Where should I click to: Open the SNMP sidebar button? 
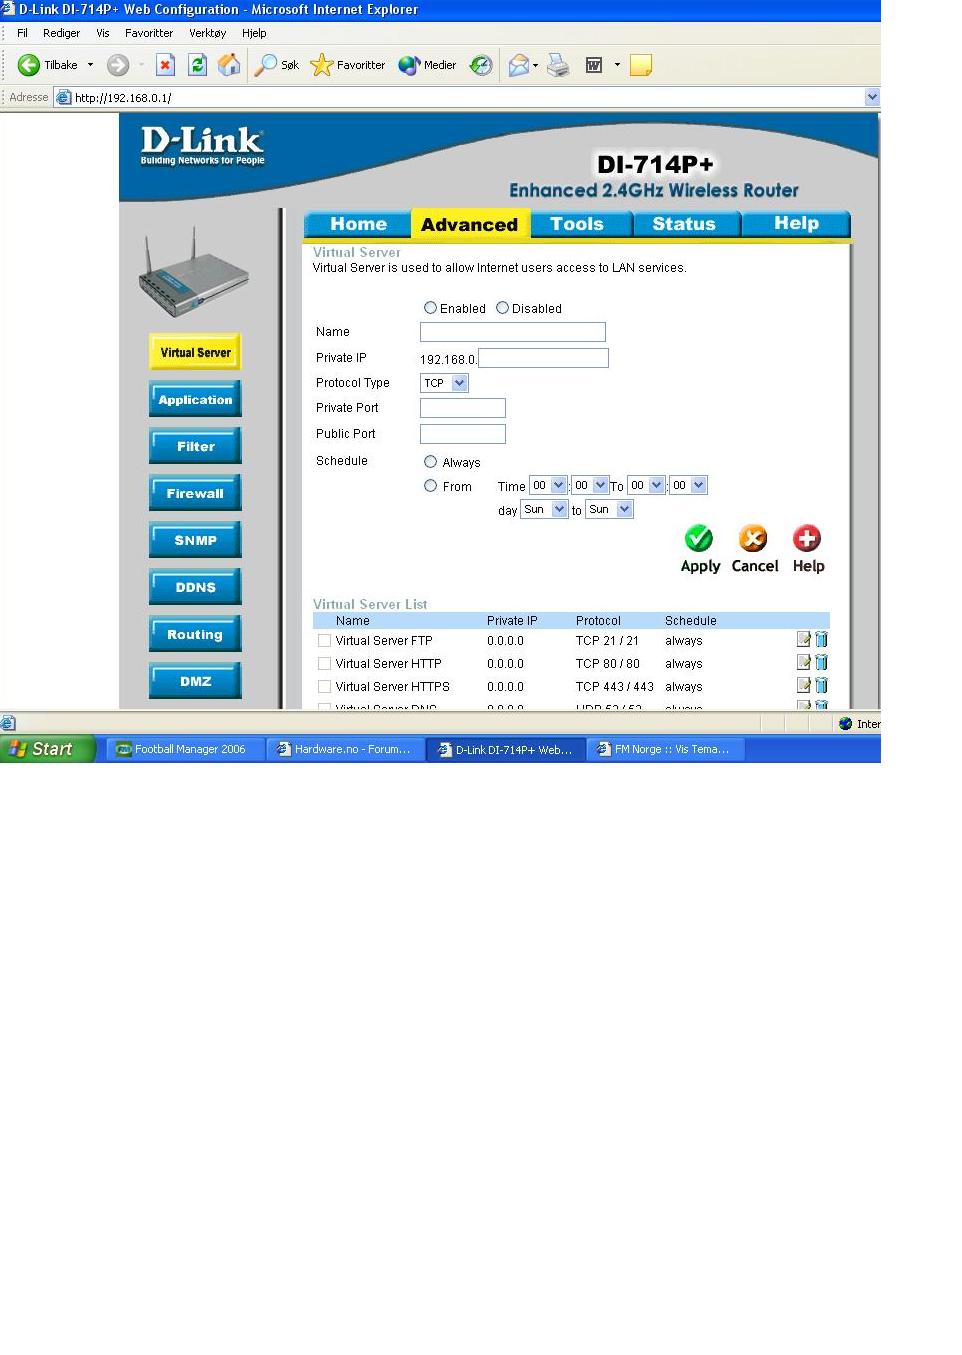point(195,540)
